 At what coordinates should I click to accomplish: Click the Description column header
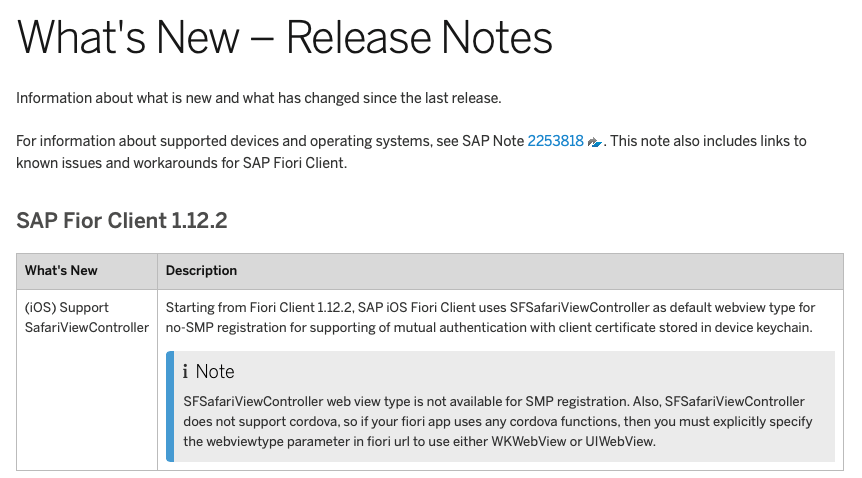(201, 271)
